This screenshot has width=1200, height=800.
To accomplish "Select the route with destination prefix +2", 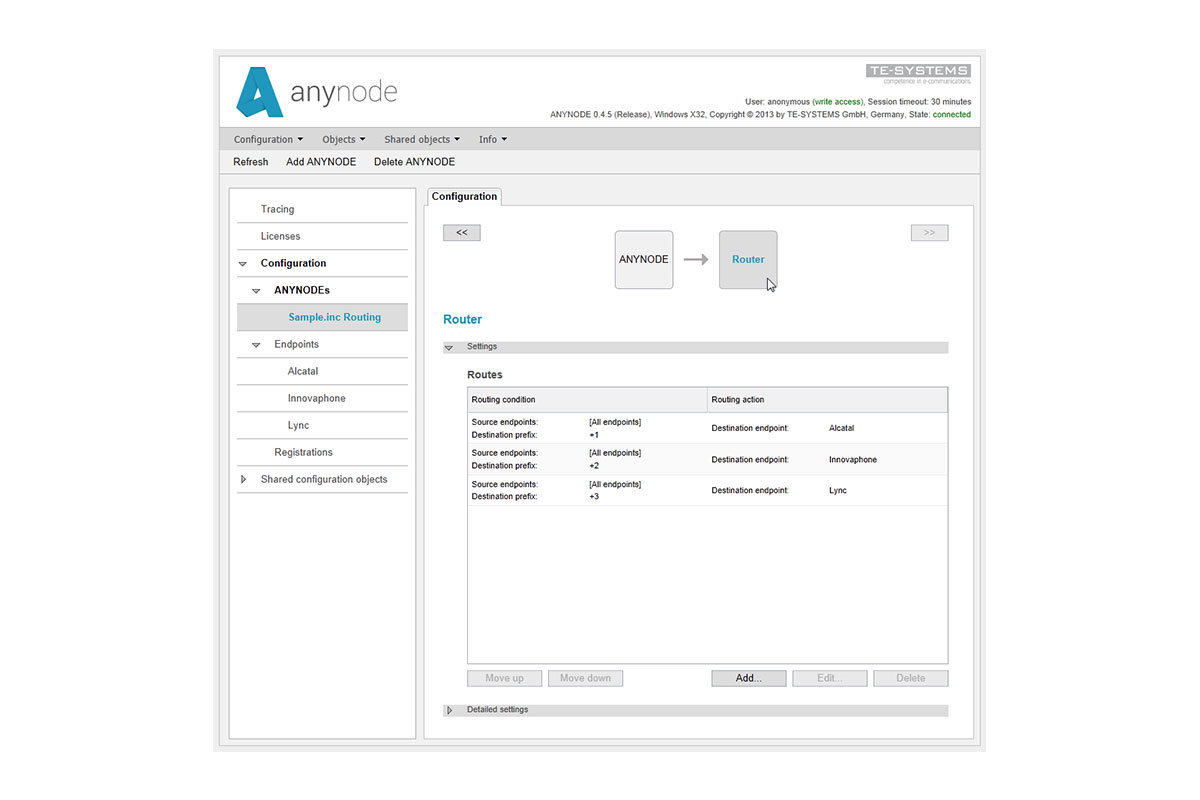I will click(x=707, y=460).
